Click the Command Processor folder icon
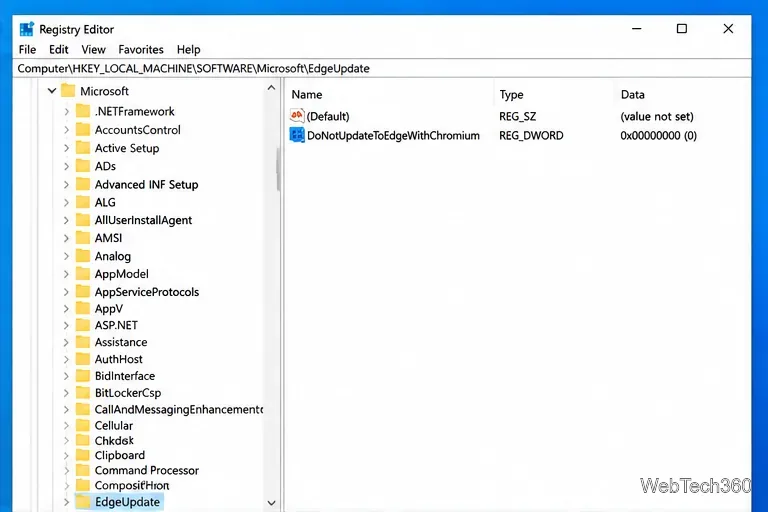Image resolution: width=768 pixels, height=512 pixels. (x=83, y=470)
